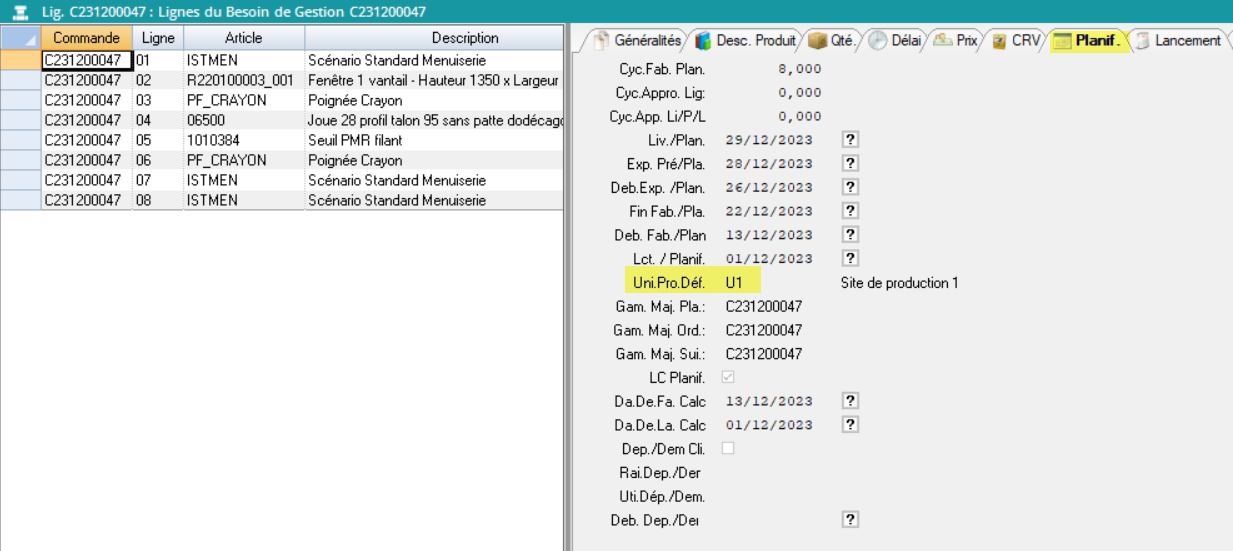Click the Liv./Plan. date field 29/12/2023
The height and width of the screenshot is (551, 1233).
pyautogui.click(x=769, y=140)
